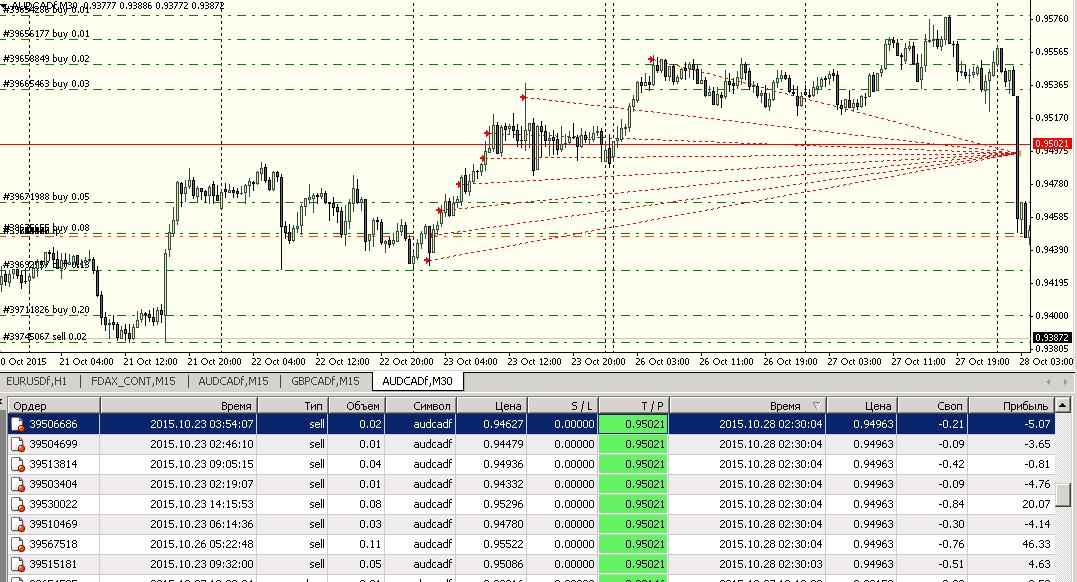The image size is (1077, 582).
Task: Click order icon for order 39530022
Action: [x=18, y=504]
